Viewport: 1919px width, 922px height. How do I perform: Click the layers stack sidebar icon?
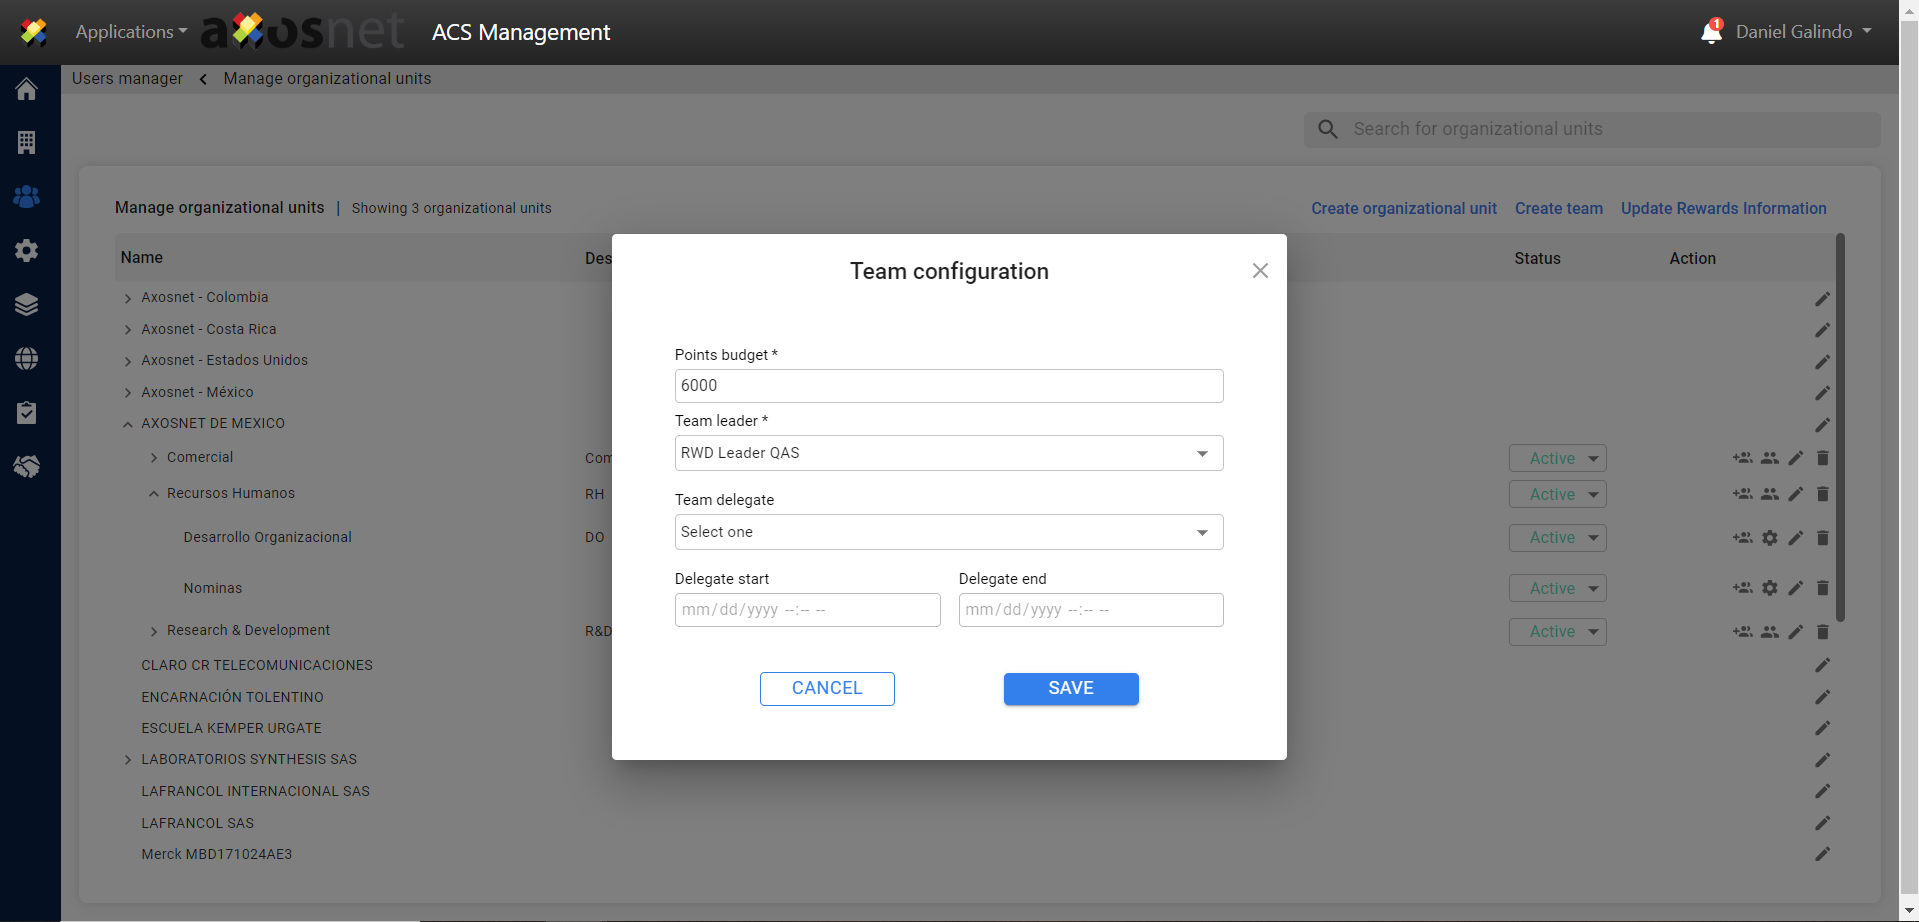pos(27,305)
